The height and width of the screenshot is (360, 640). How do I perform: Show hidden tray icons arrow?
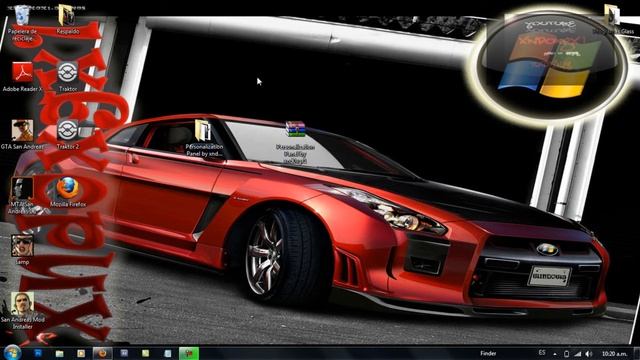coord(555,354)
